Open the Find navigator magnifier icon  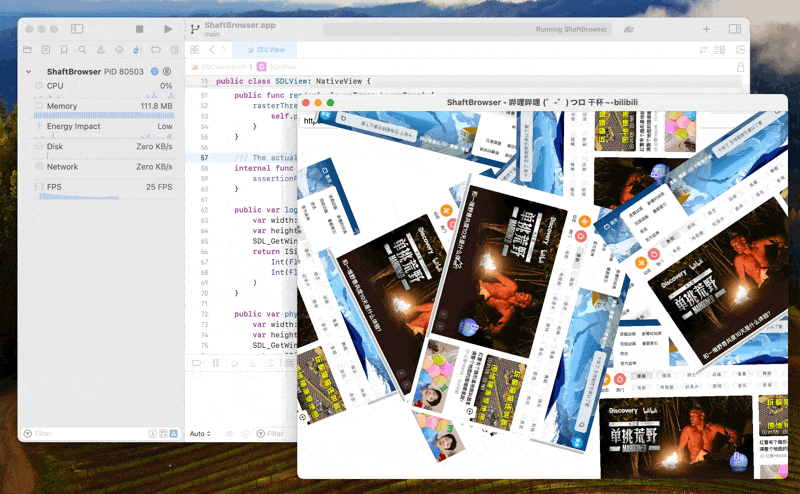coord(82,50)
